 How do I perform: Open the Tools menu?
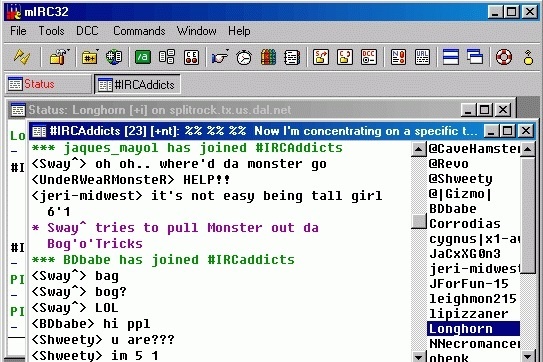[x=51, y=31]
